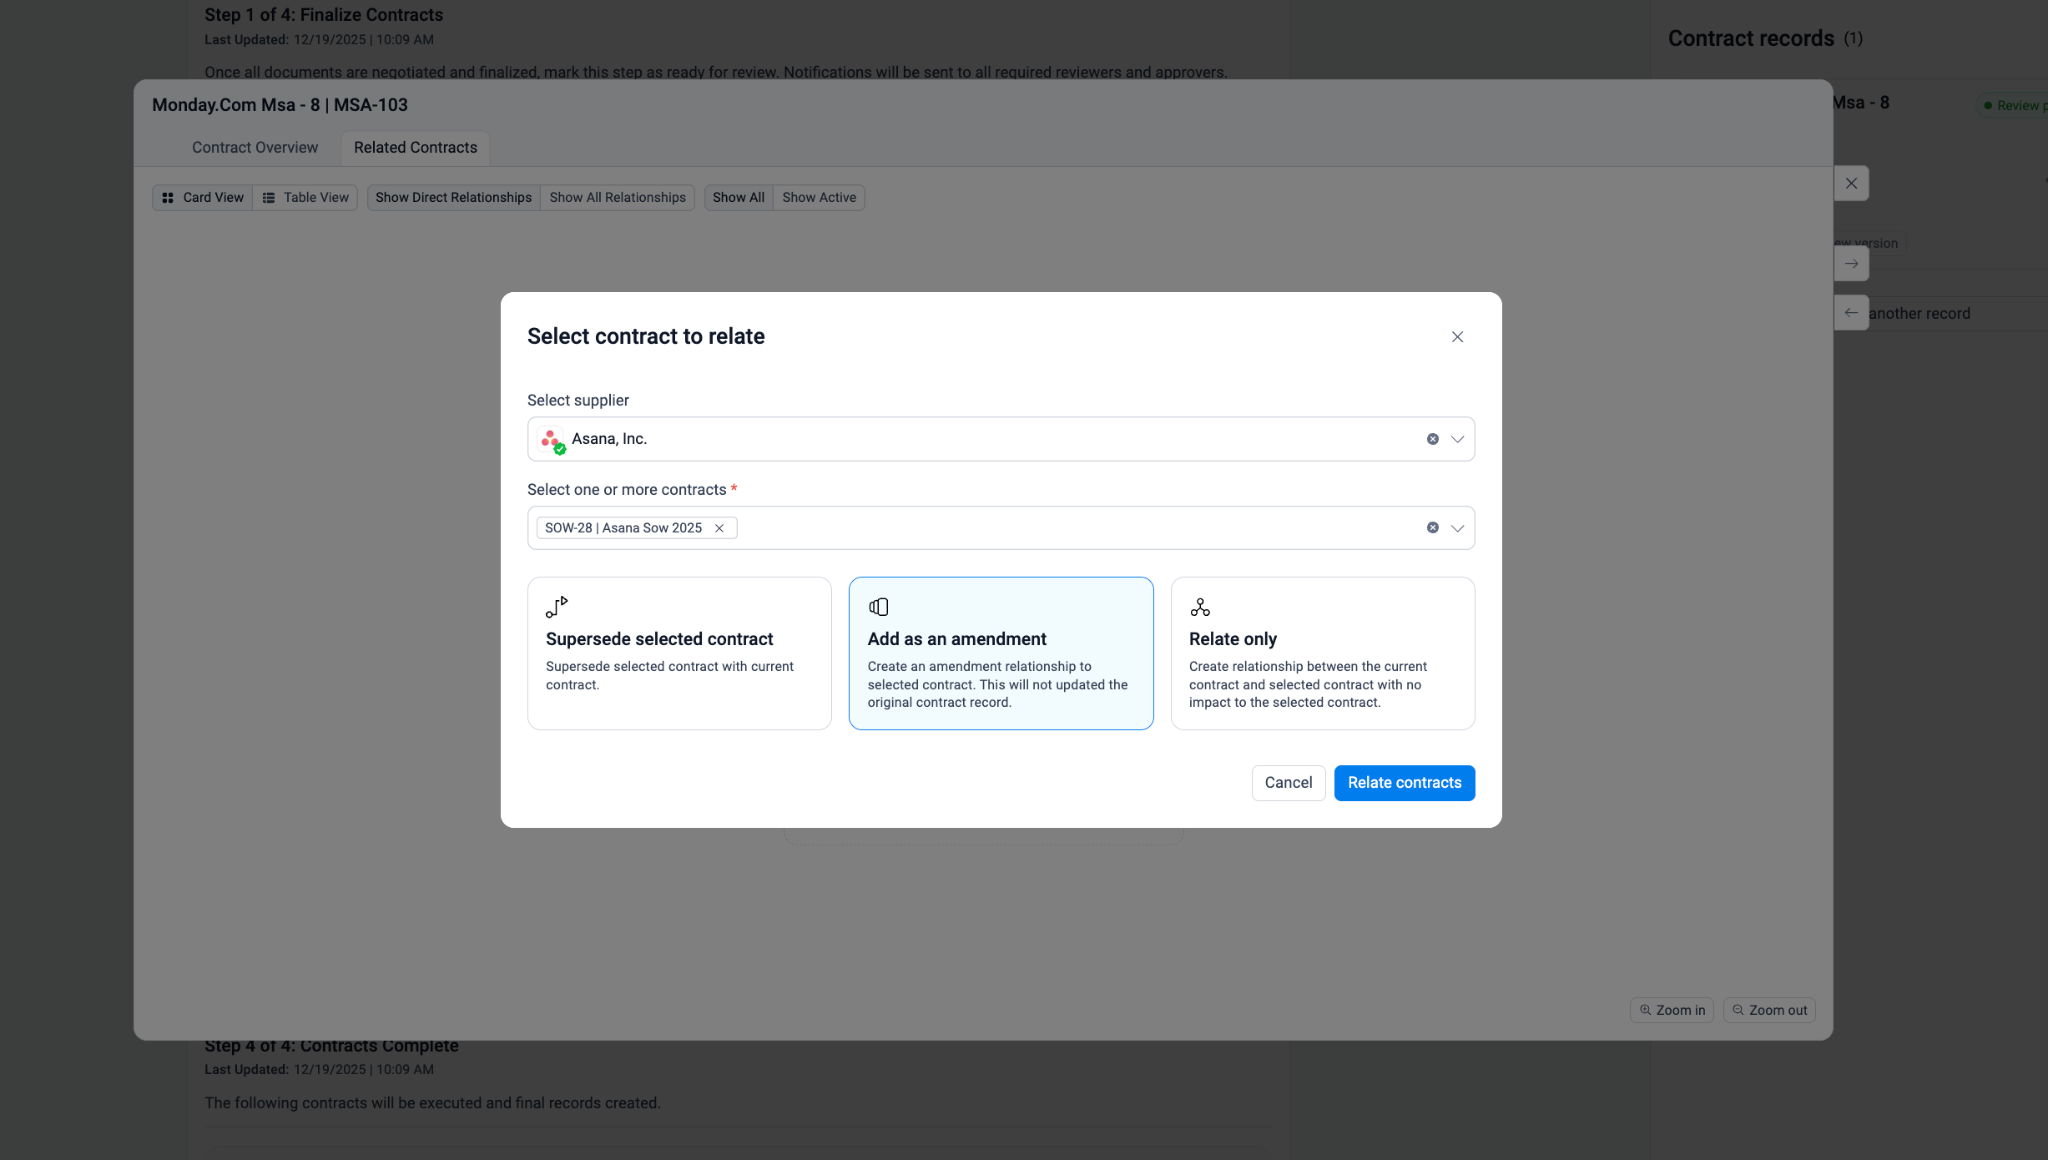The height and width of the screenshot is (1160, 2048).
Task: Switch to Table View
Action: 306,198
